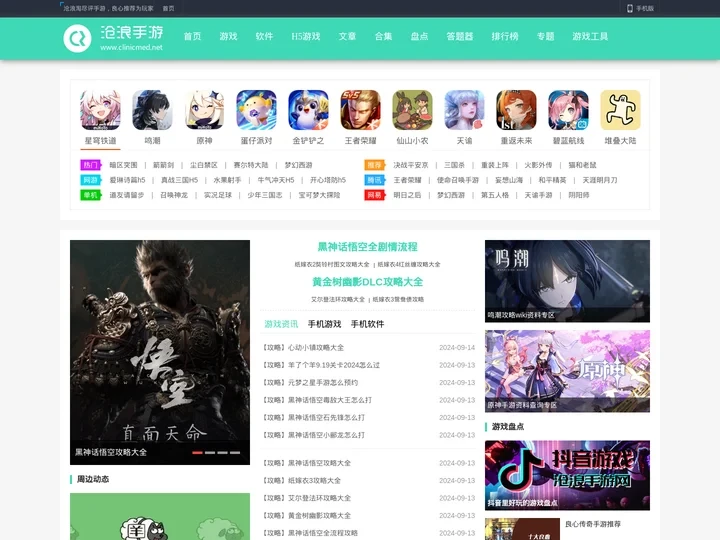Open the 游戏 navigation item

(x=228, y=36)
